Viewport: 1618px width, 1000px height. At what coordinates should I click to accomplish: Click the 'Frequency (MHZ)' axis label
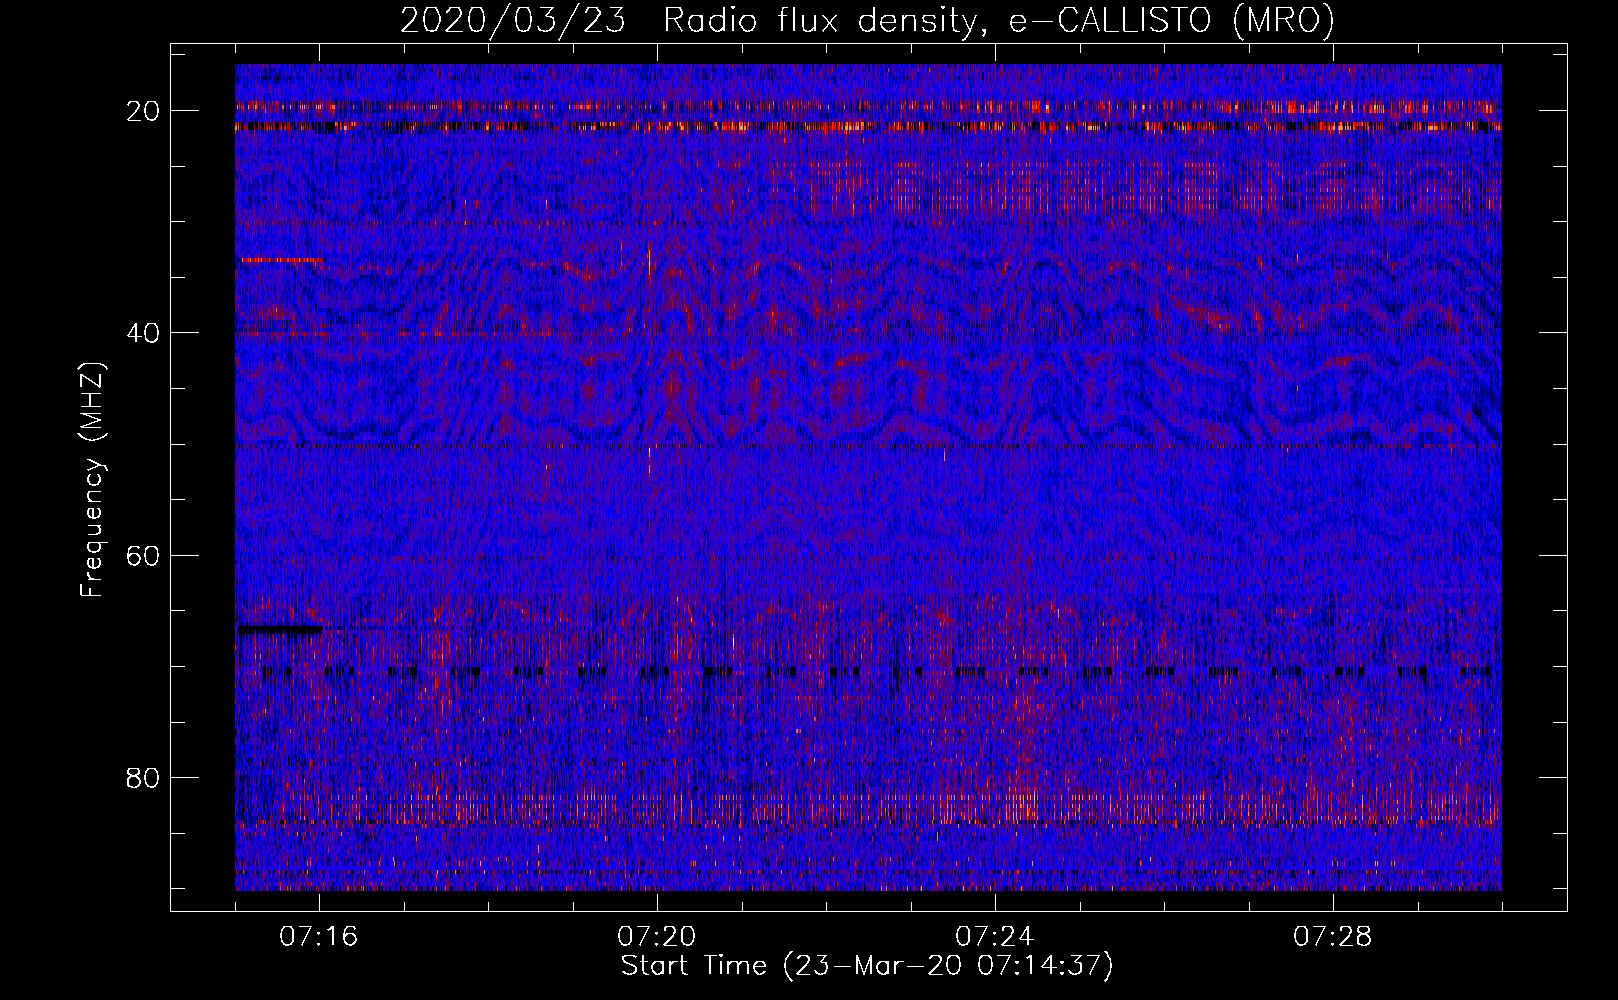coord(92,480)
